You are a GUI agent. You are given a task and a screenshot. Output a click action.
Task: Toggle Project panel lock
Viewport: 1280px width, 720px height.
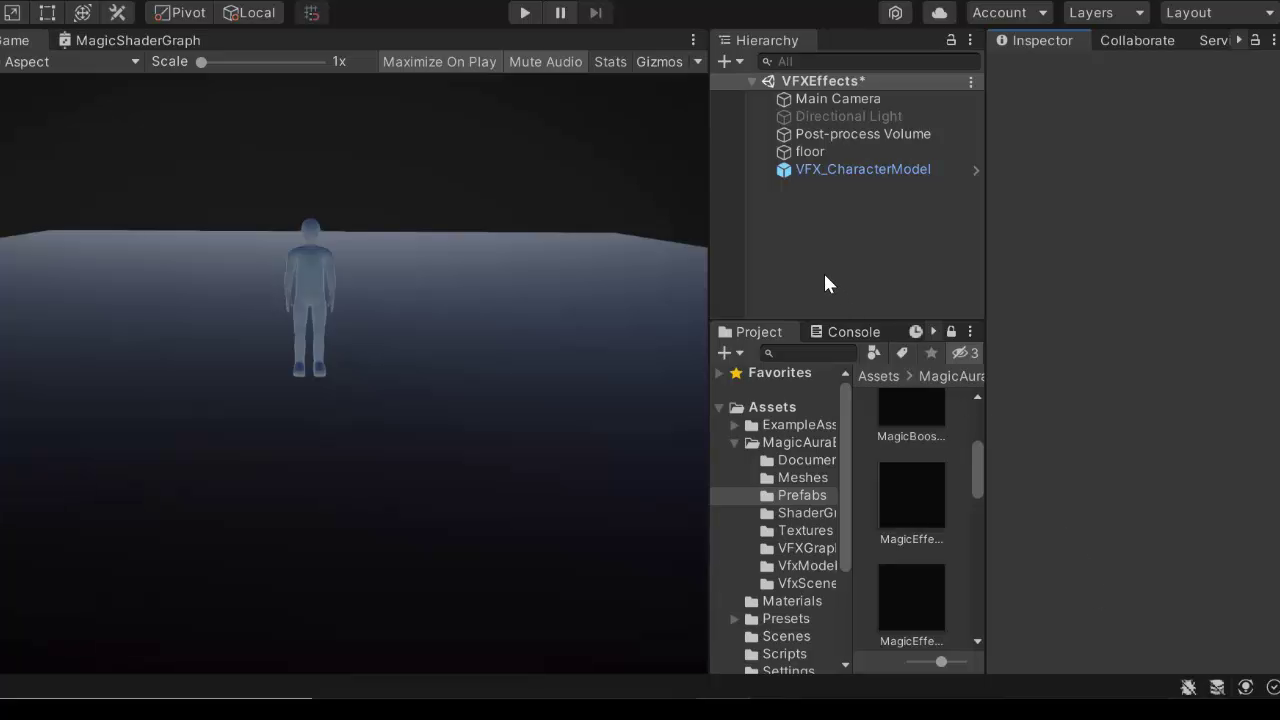[951, 332]
